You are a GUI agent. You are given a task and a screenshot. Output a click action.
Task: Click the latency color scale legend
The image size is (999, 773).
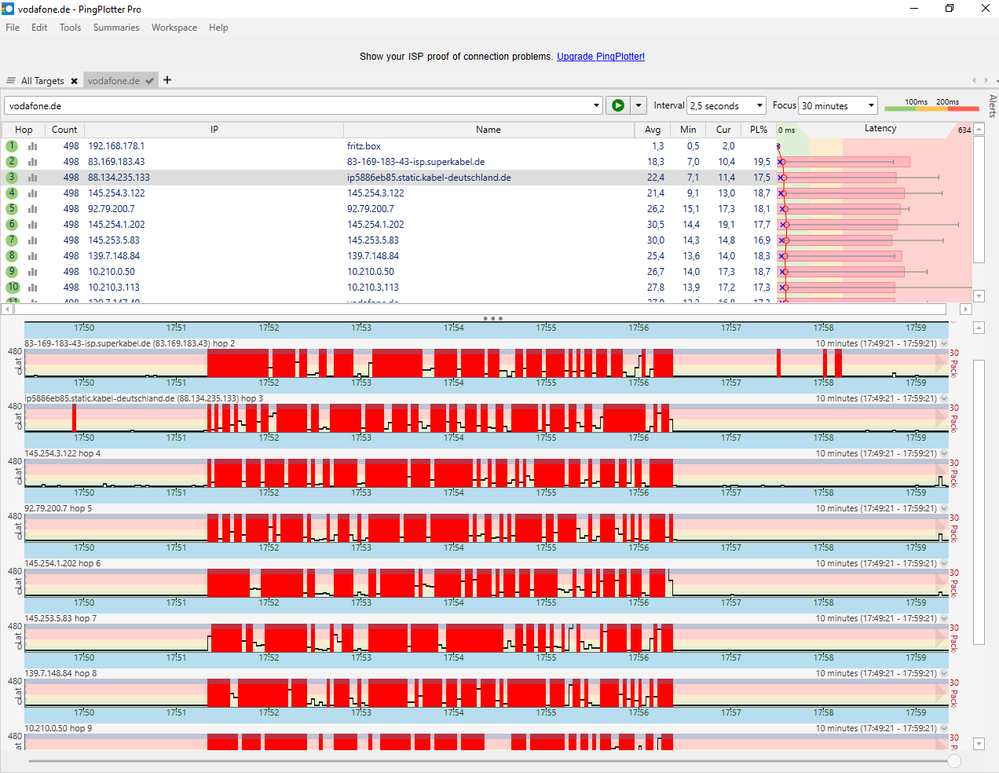[x=930, y=105]
